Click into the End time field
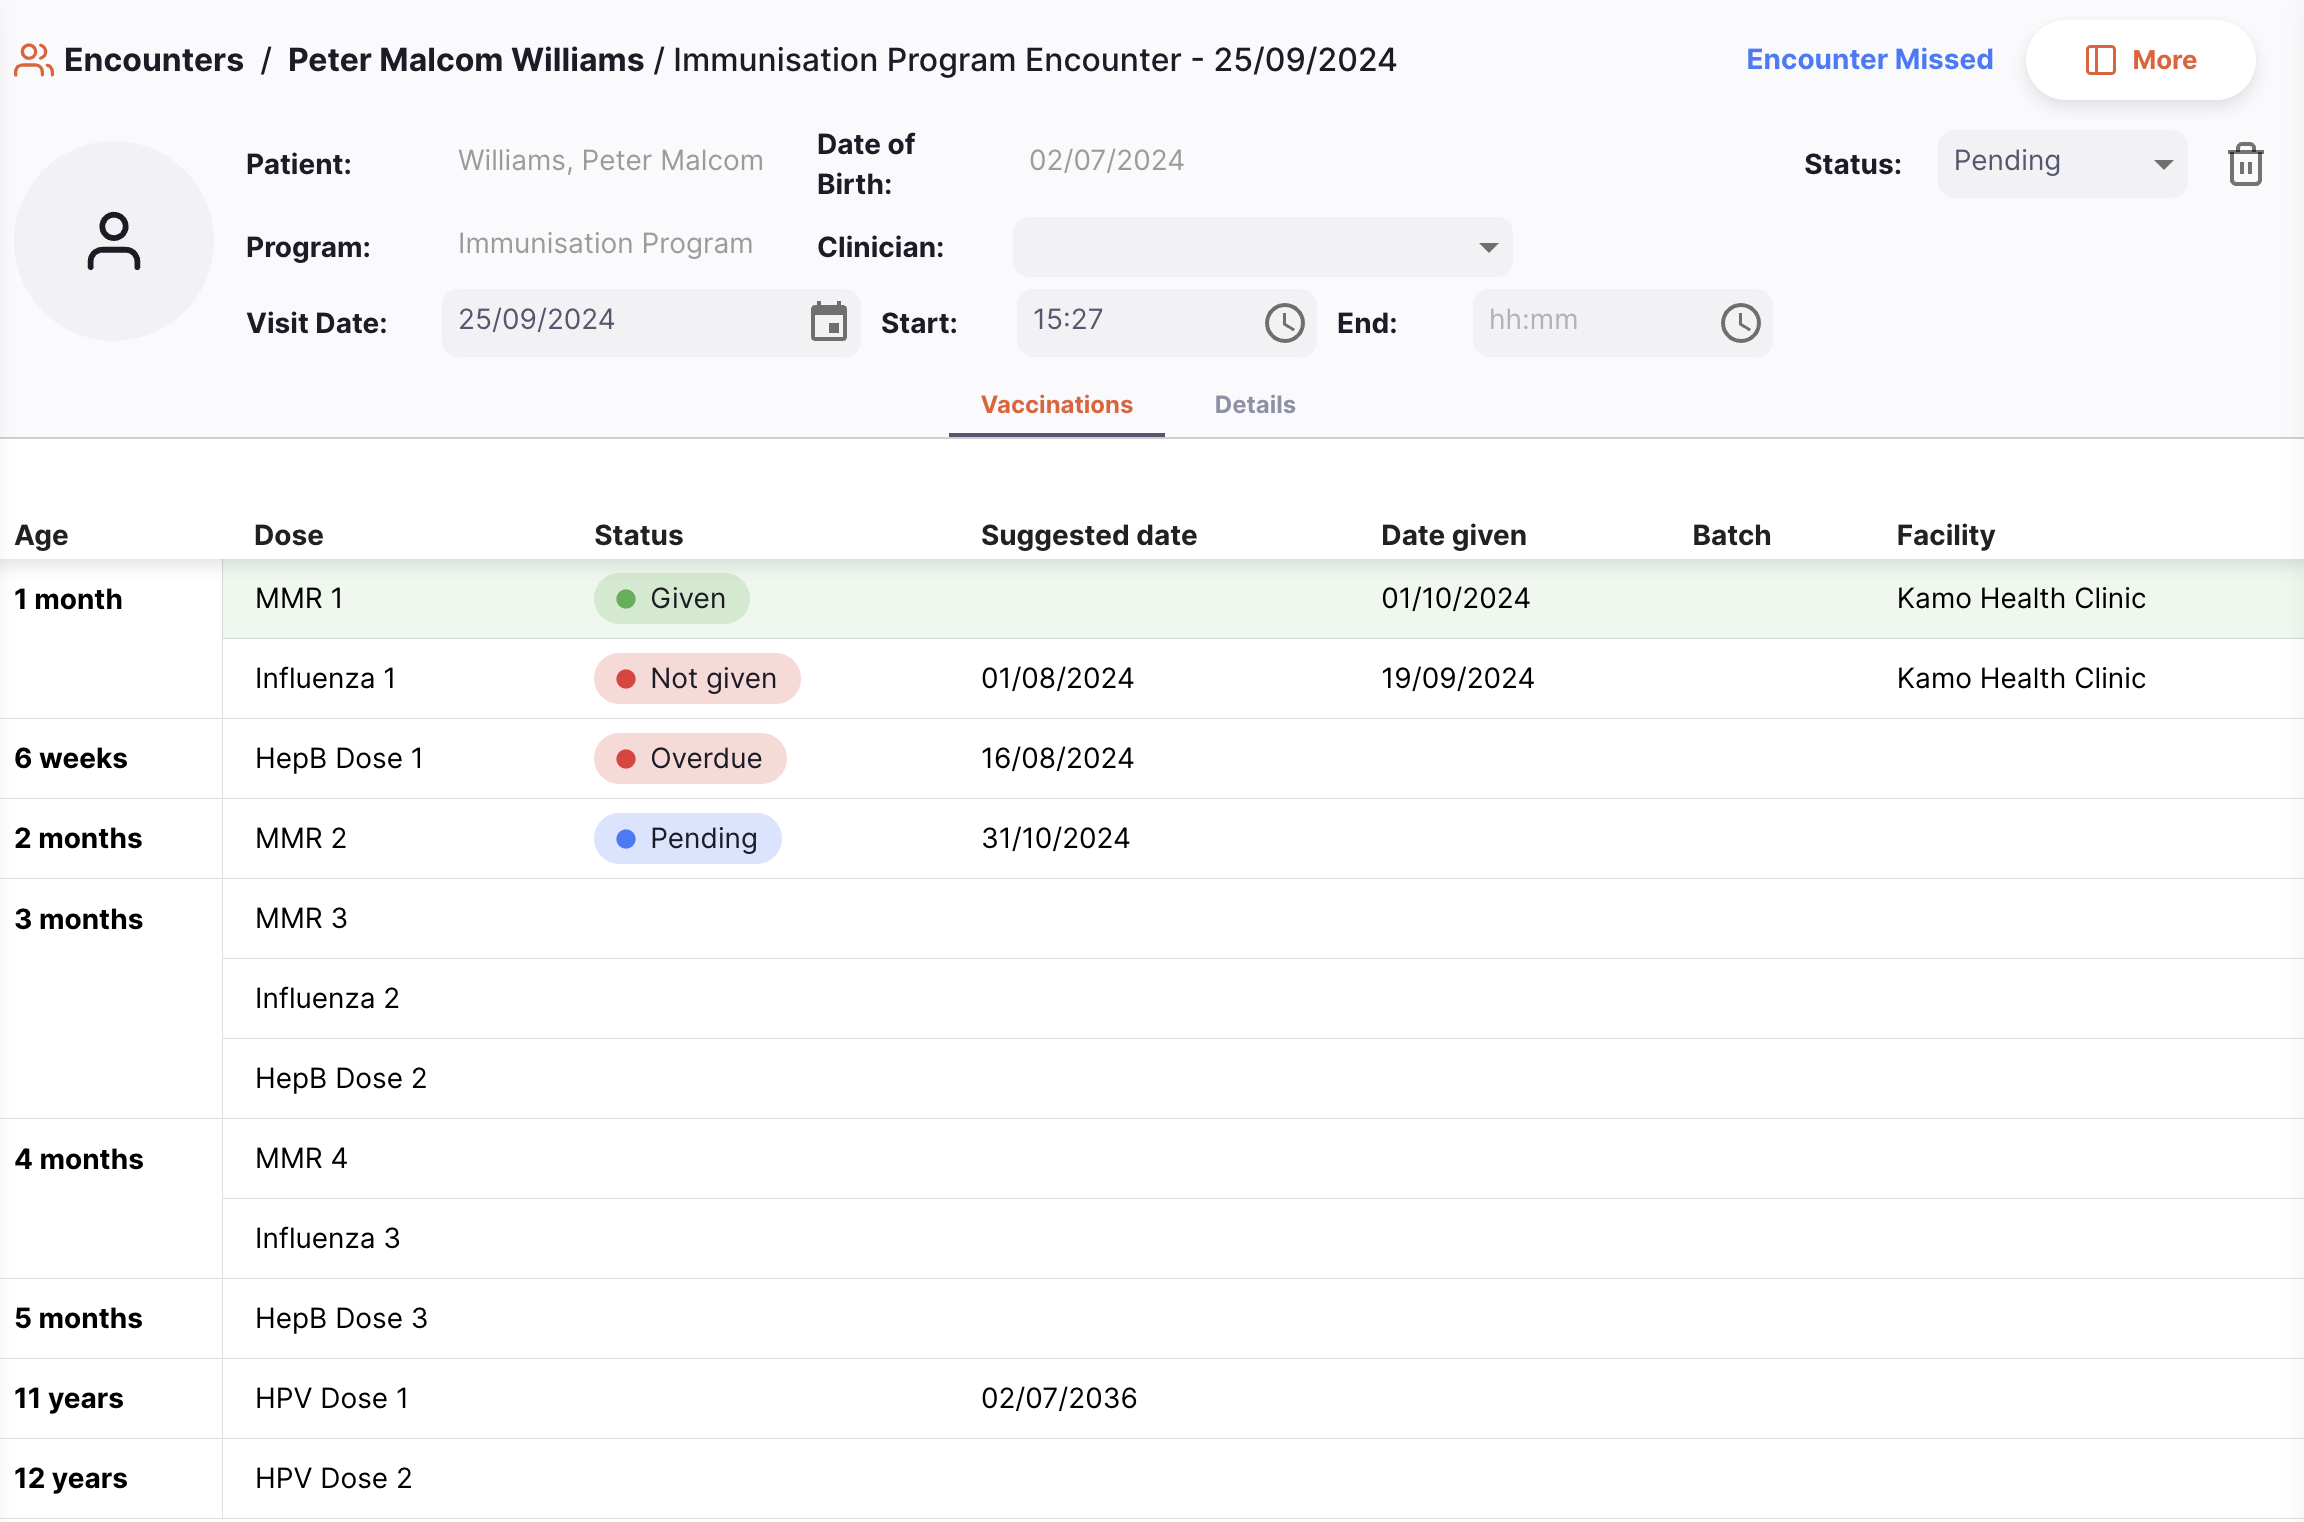This screenshot has width=2304, height=1522. [x=1590, y=322]
